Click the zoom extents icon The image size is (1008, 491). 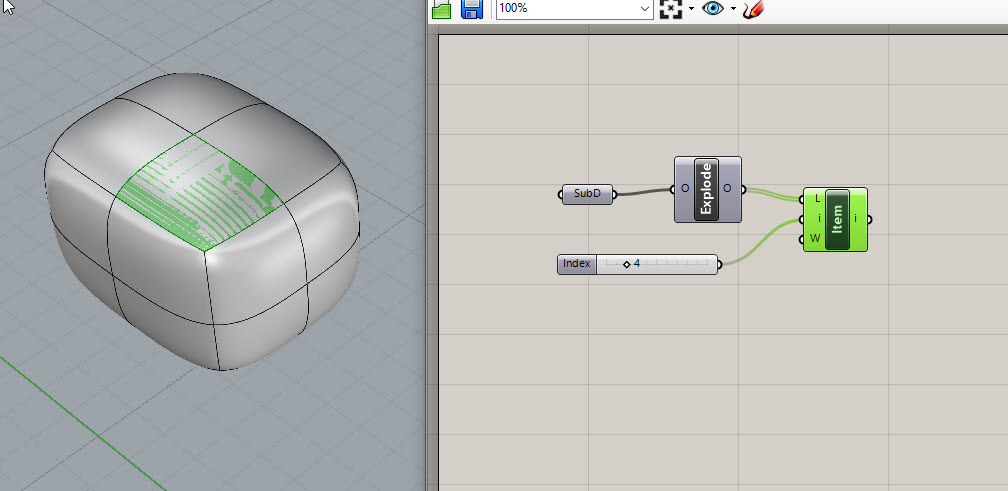pos(670,8)
